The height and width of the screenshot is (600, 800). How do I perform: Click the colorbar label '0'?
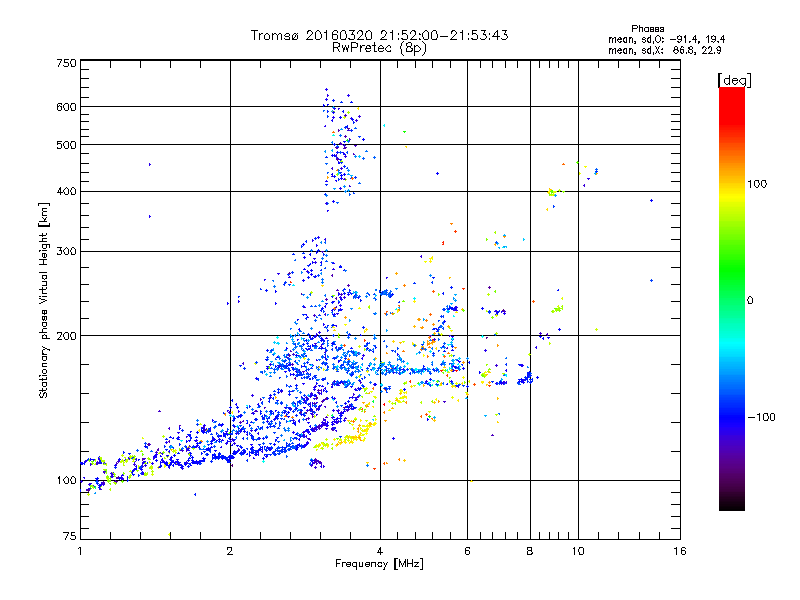750,301
